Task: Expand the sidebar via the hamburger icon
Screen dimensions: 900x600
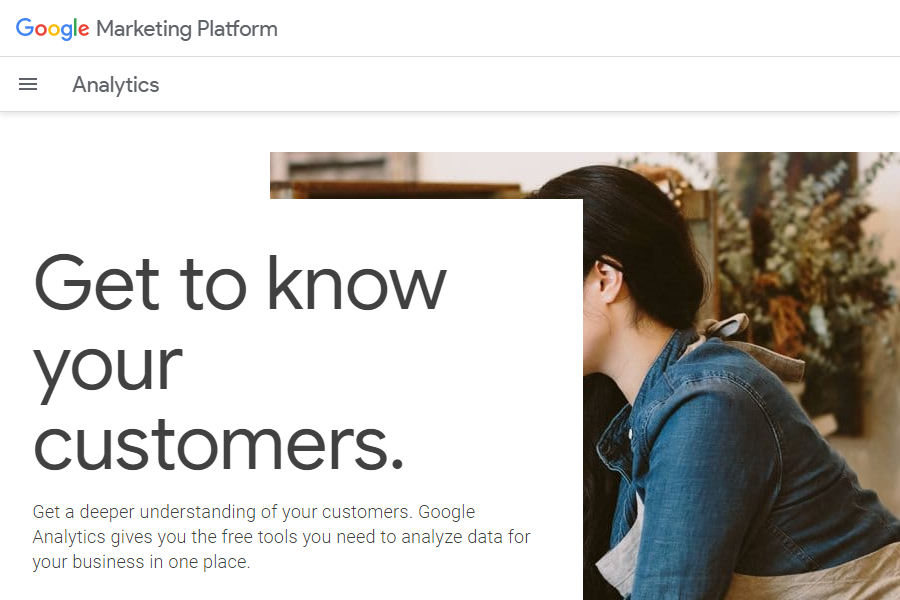Action: coord(27,84)
